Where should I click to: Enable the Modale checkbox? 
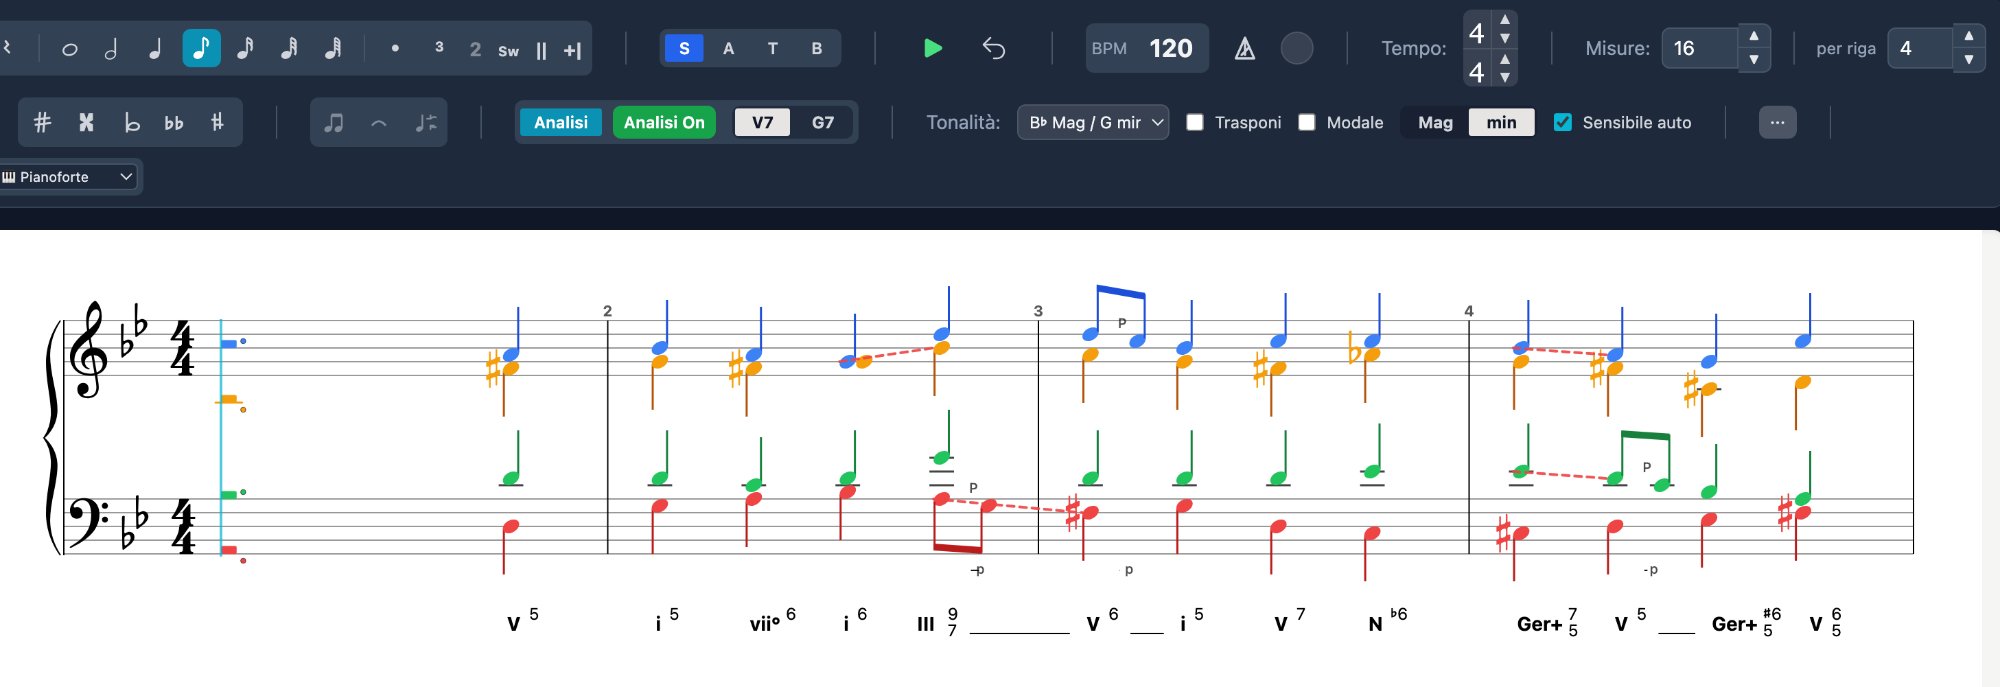point(1307,122)
